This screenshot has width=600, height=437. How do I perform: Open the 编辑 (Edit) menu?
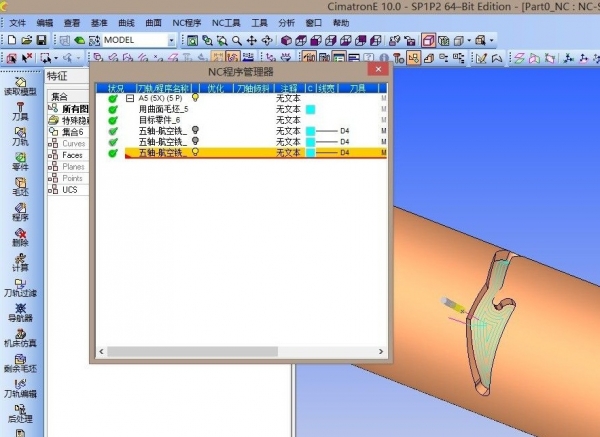pyautogui.click(x=44, y=23)
